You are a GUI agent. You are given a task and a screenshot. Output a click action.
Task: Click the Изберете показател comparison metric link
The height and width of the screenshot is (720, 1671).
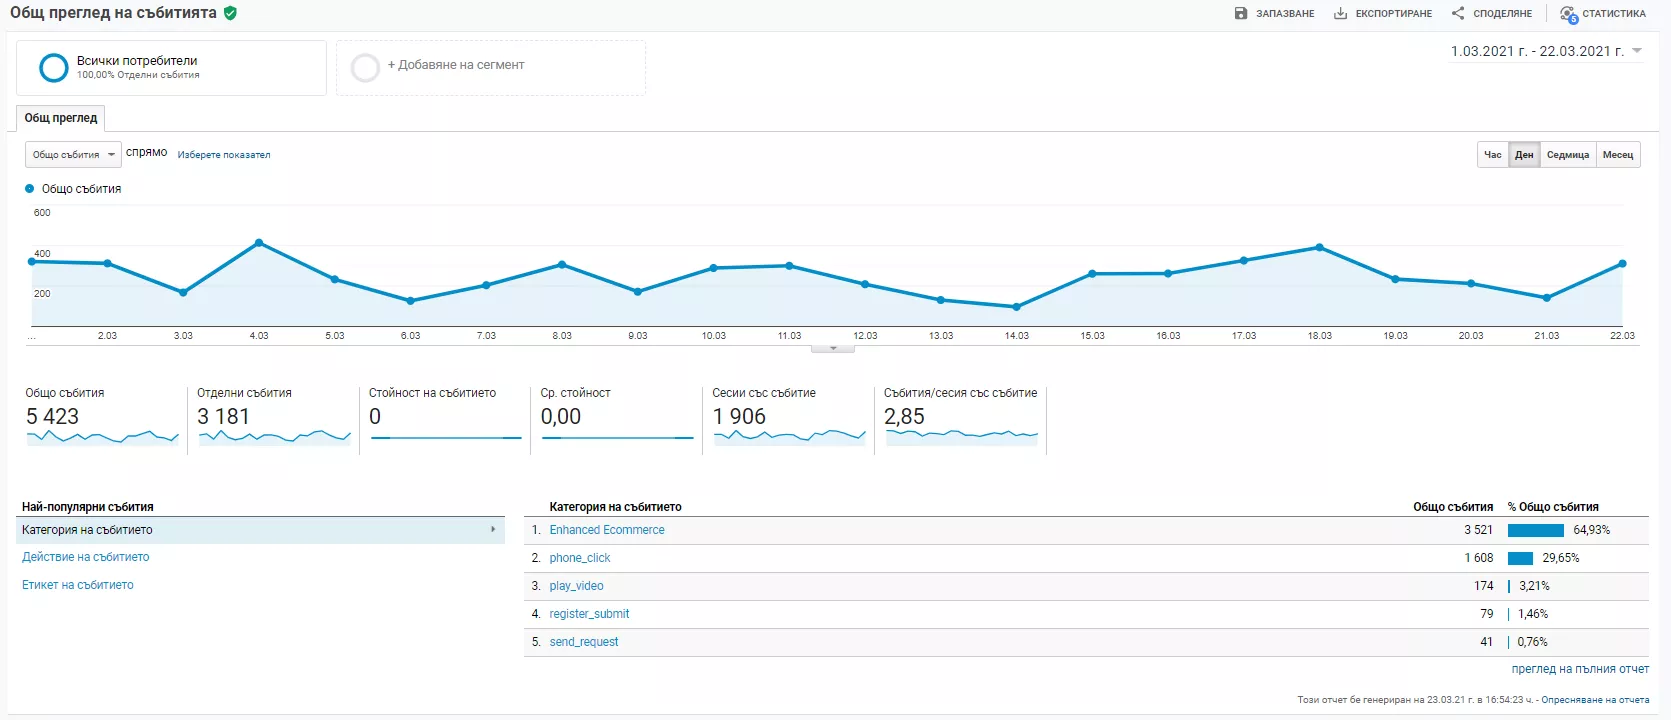tap(224, 155)
